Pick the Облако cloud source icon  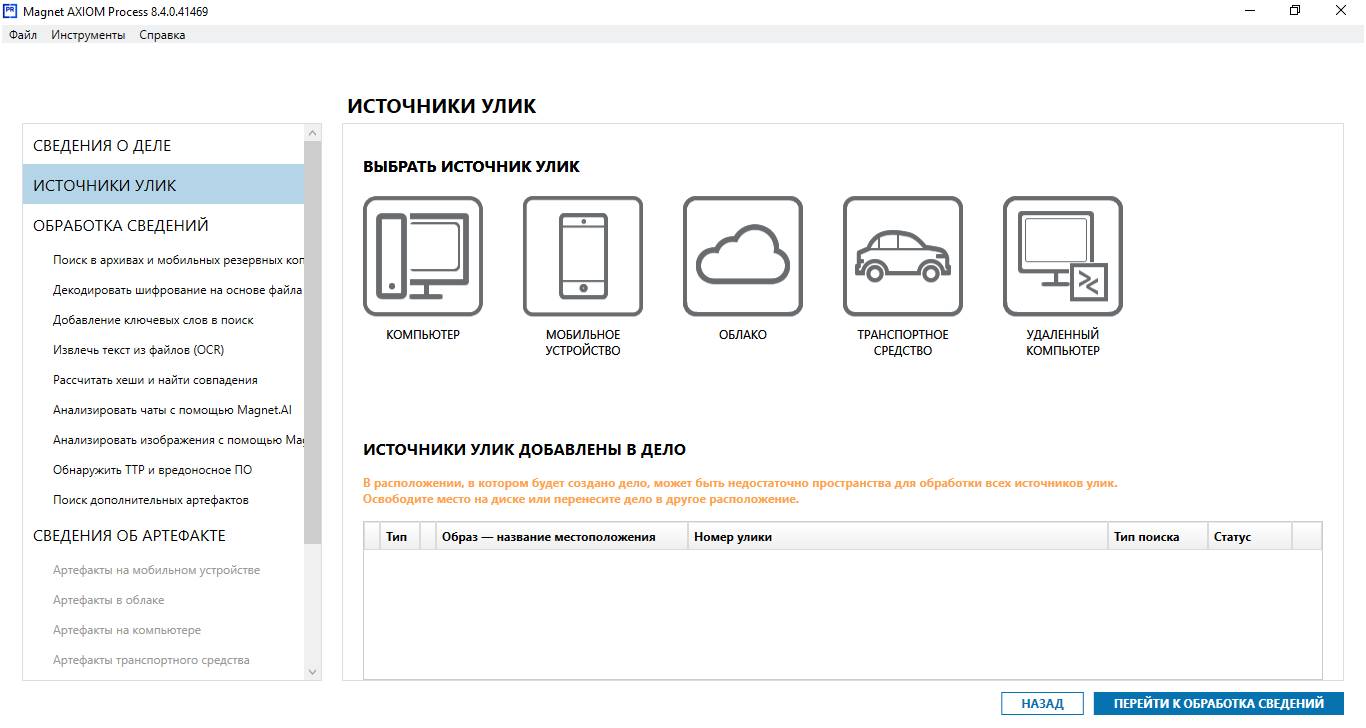[x=743, y=256]
